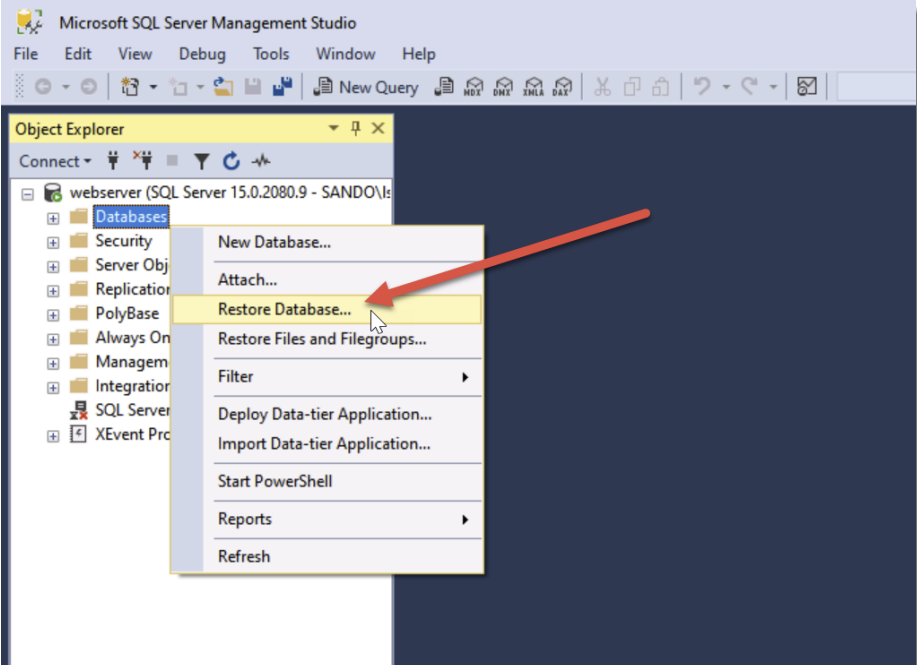The height and width of the screenshot is (665, 917).
Task: Select the PolyBase tree item
Action: (x=127, y=313)
